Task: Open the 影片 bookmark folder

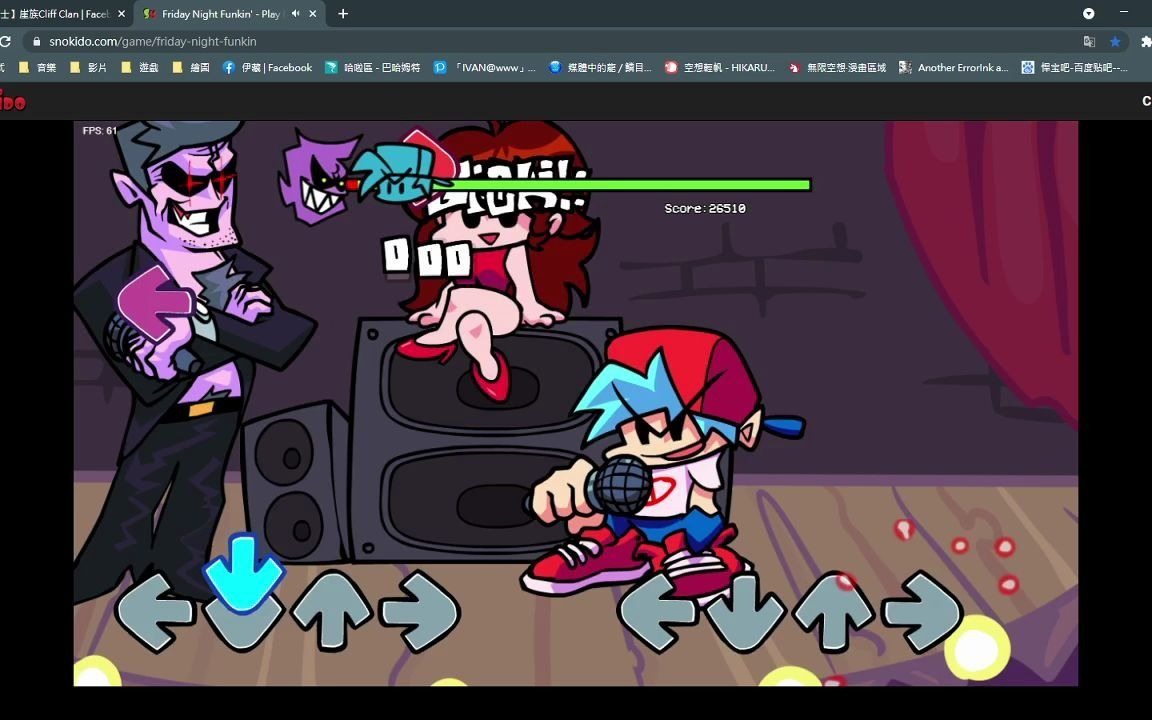Action: tap(88, 68)
